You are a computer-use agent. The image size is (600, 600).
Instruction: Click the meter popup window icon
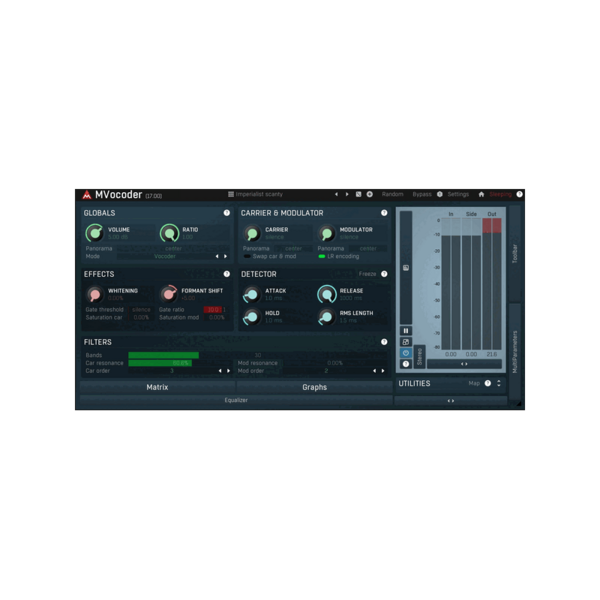tap(406, 342)
